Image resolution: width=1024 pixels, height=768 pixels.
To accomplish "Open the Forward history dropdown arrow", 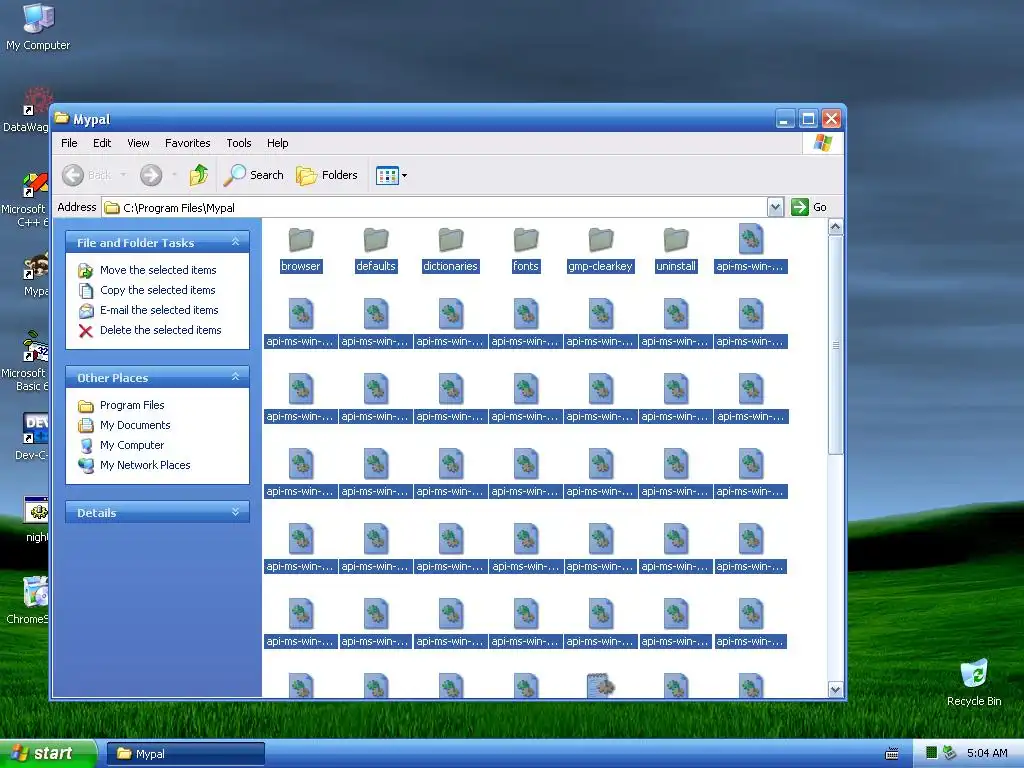I will pyautogui.click(x=174, y=175).
